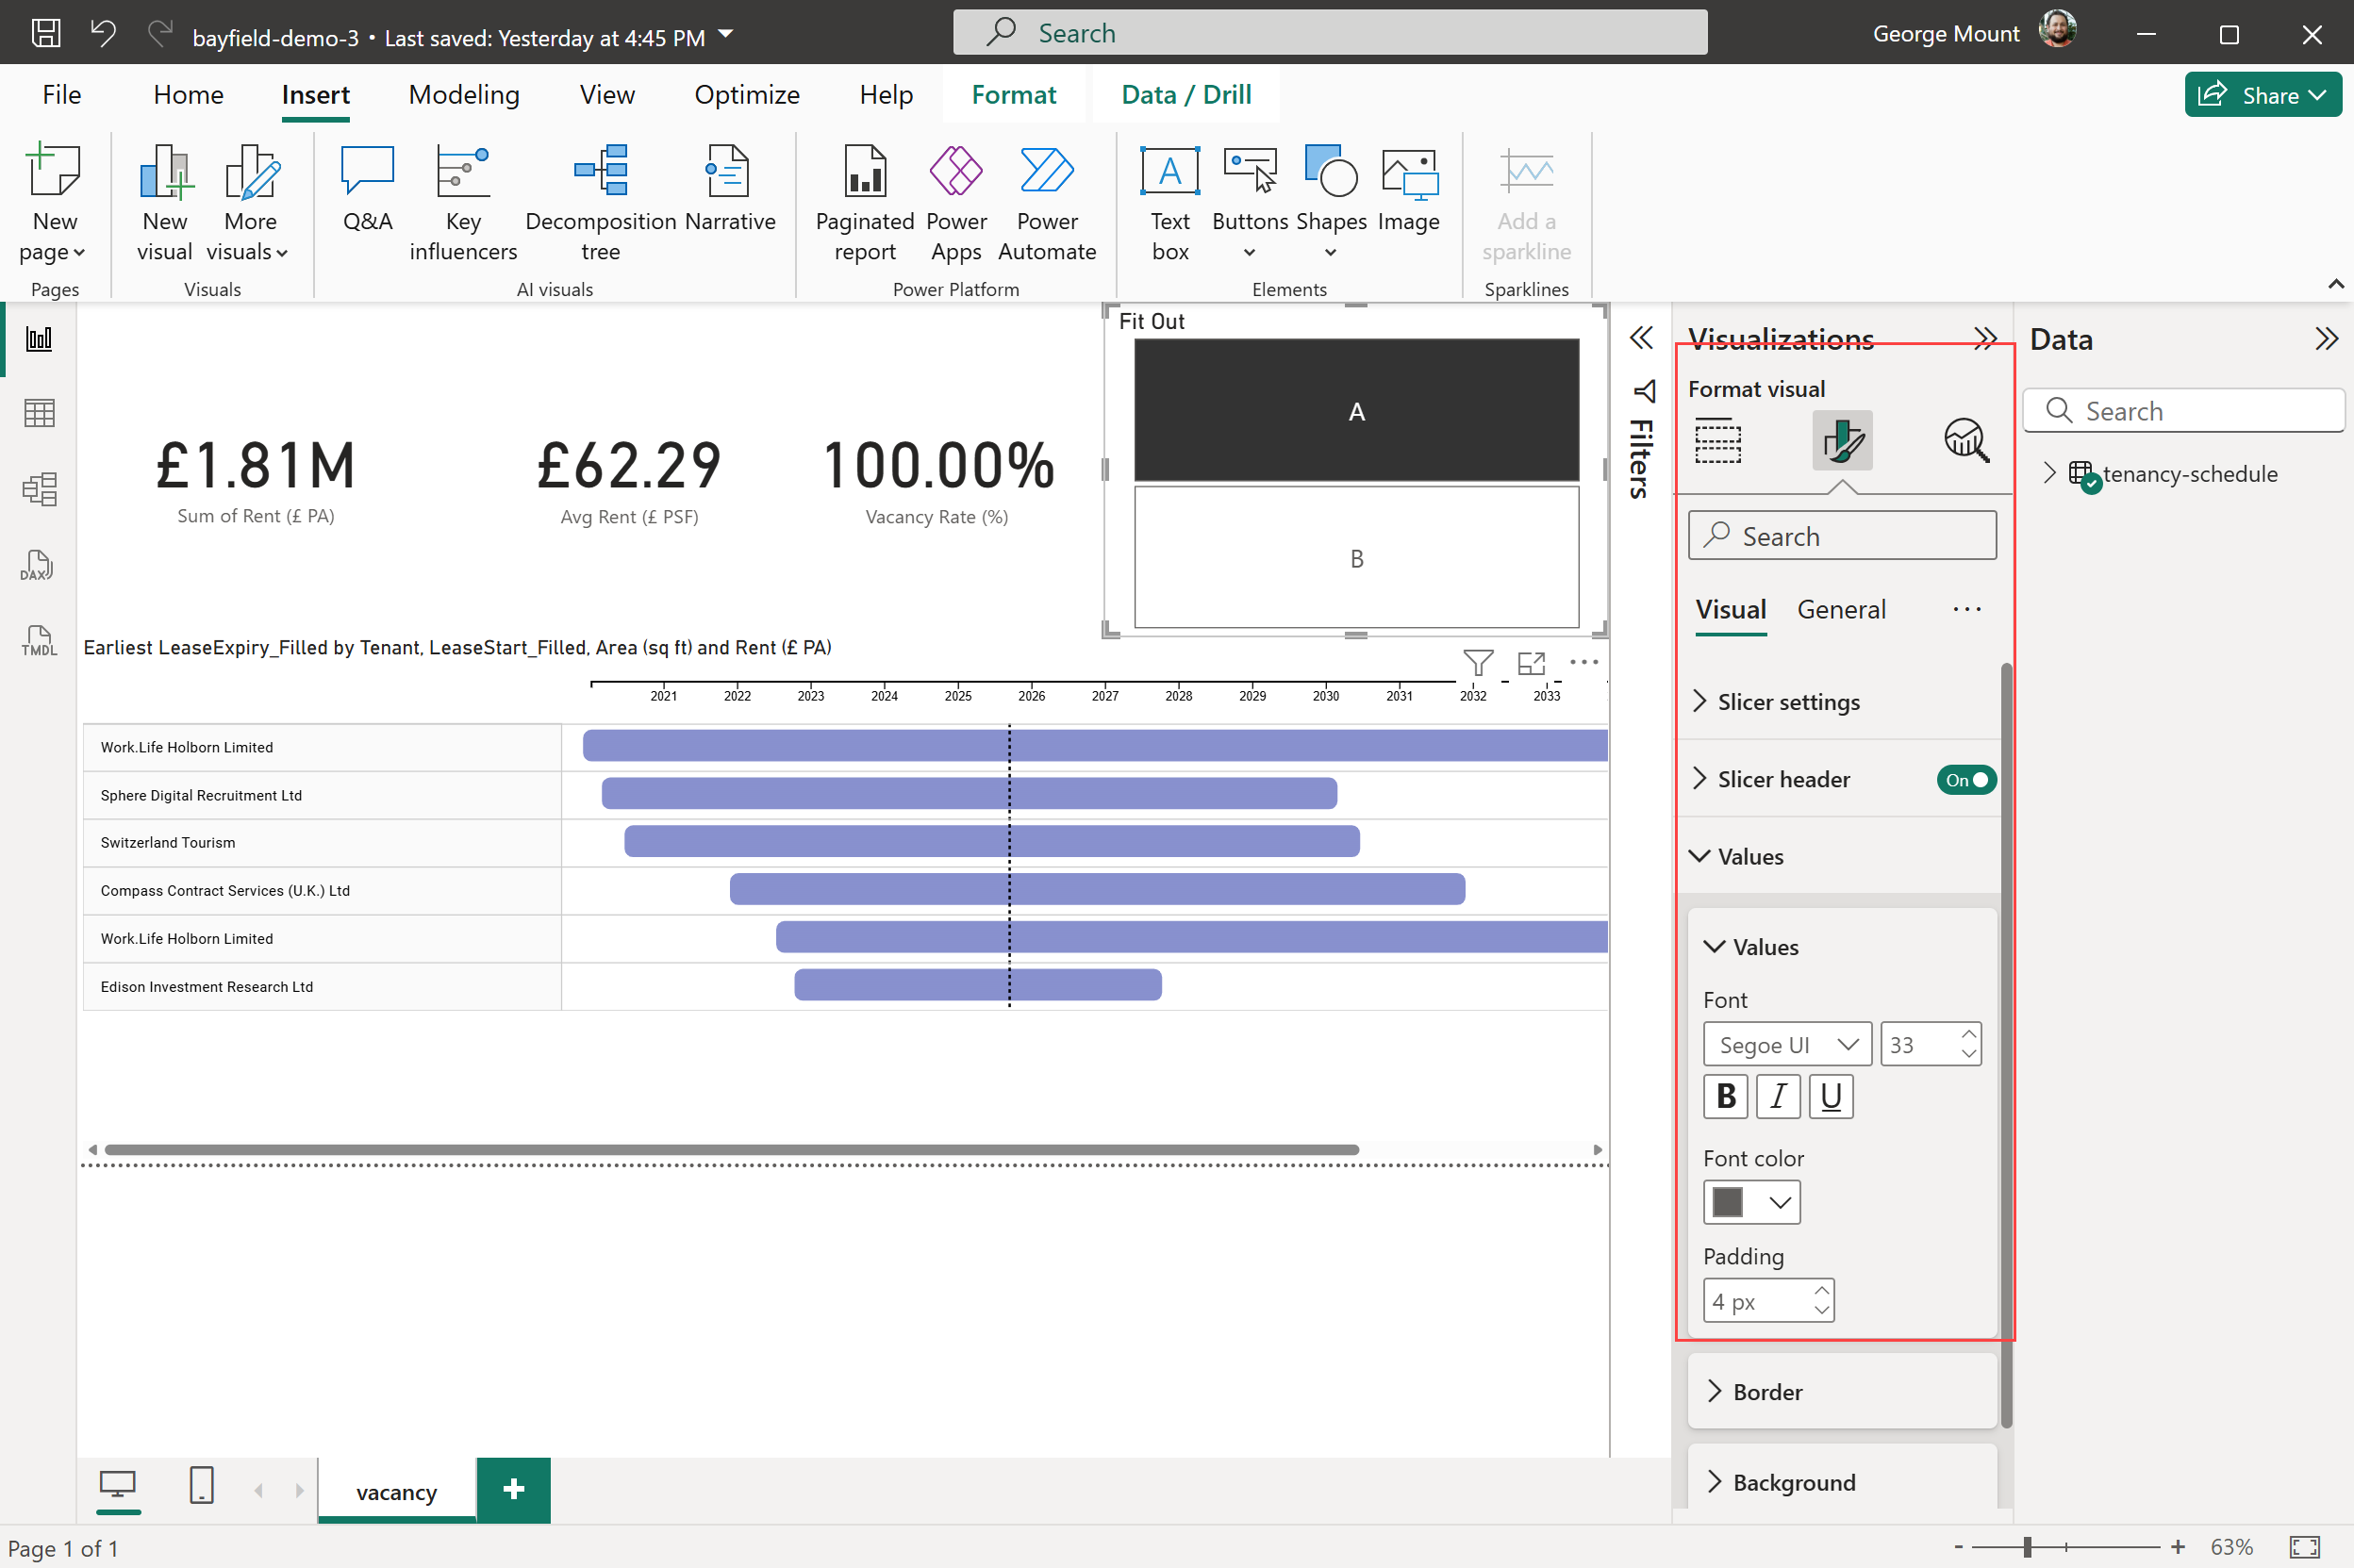Toggle the Slicer header switch off
This screenshot has height=1568, width=2354.
pyautogui.click(x=1965, y=780)
